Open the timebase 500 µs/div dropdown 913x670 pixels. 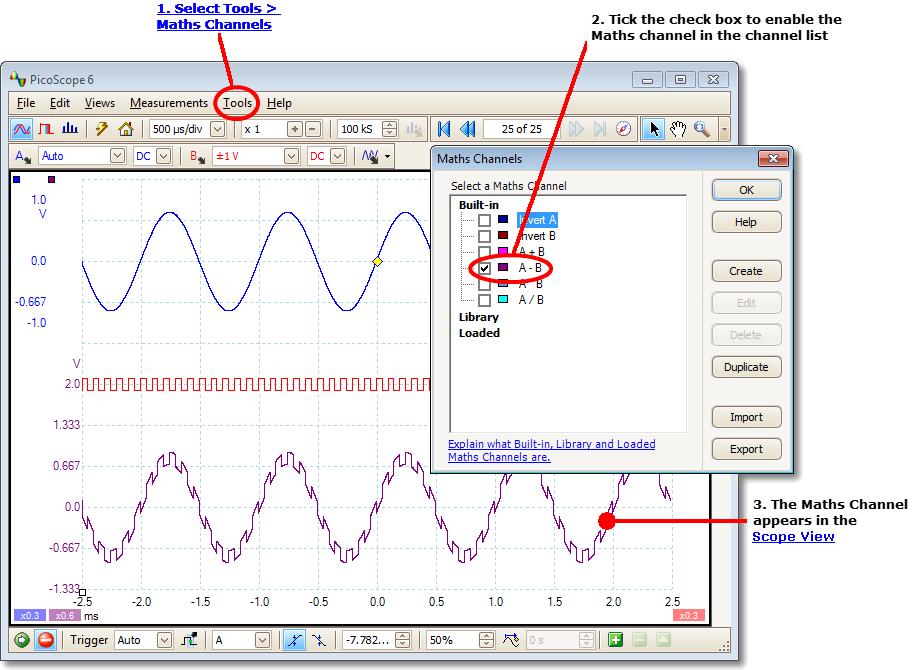tap(218, 129)
